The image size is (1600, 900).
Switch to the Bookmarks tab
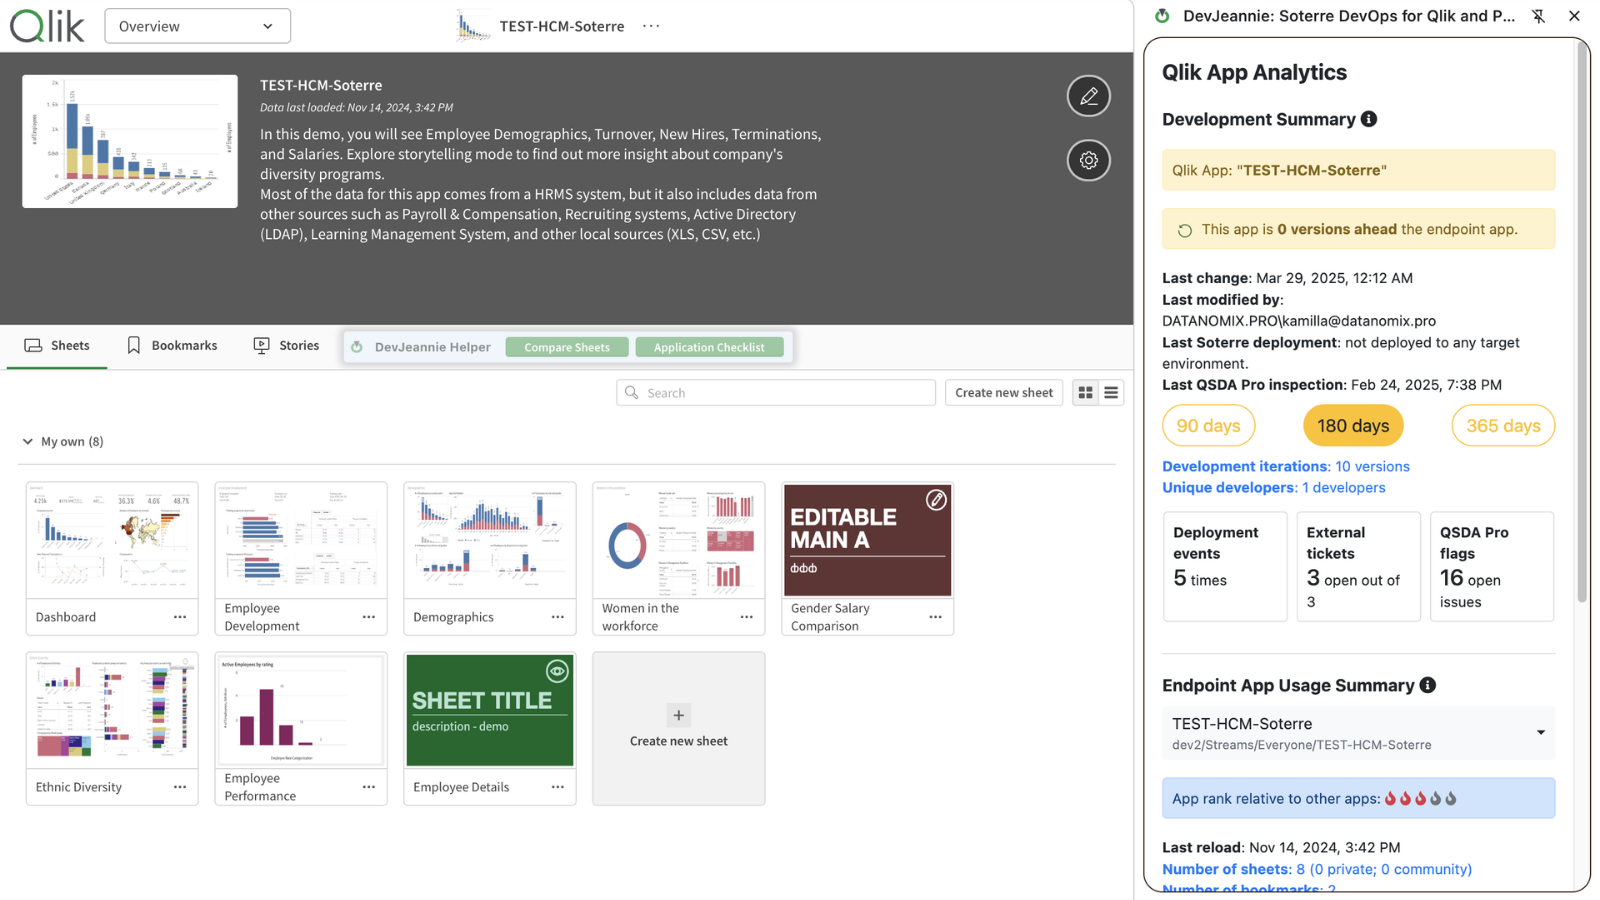tap(172, 345)
